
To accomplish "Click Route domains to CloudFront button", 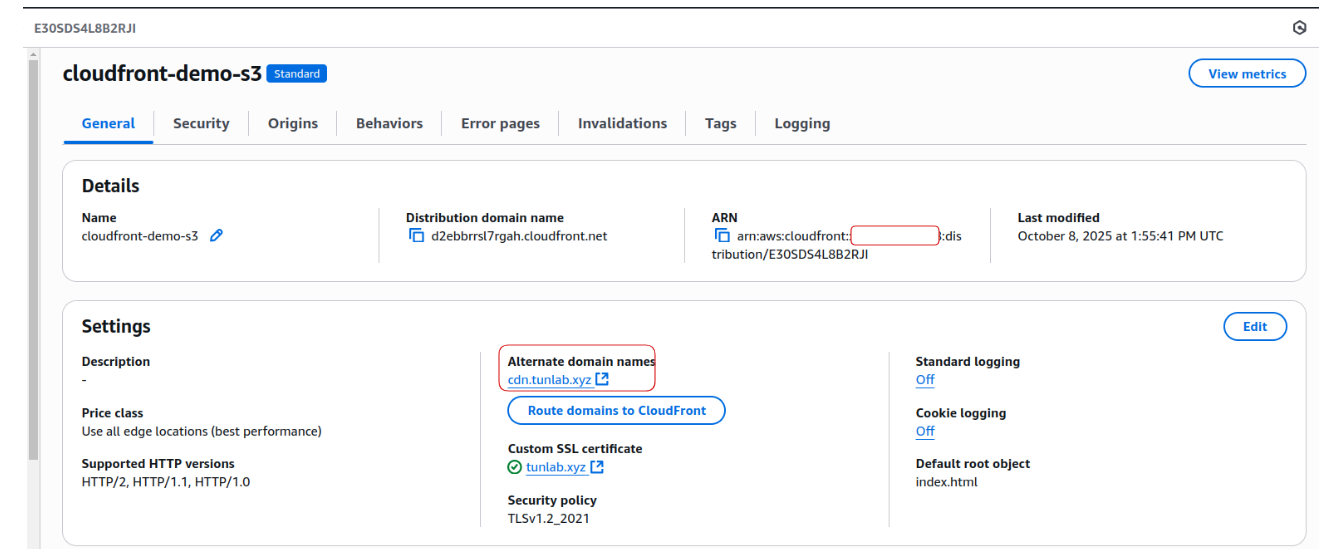I will click(x=617, y=411).
